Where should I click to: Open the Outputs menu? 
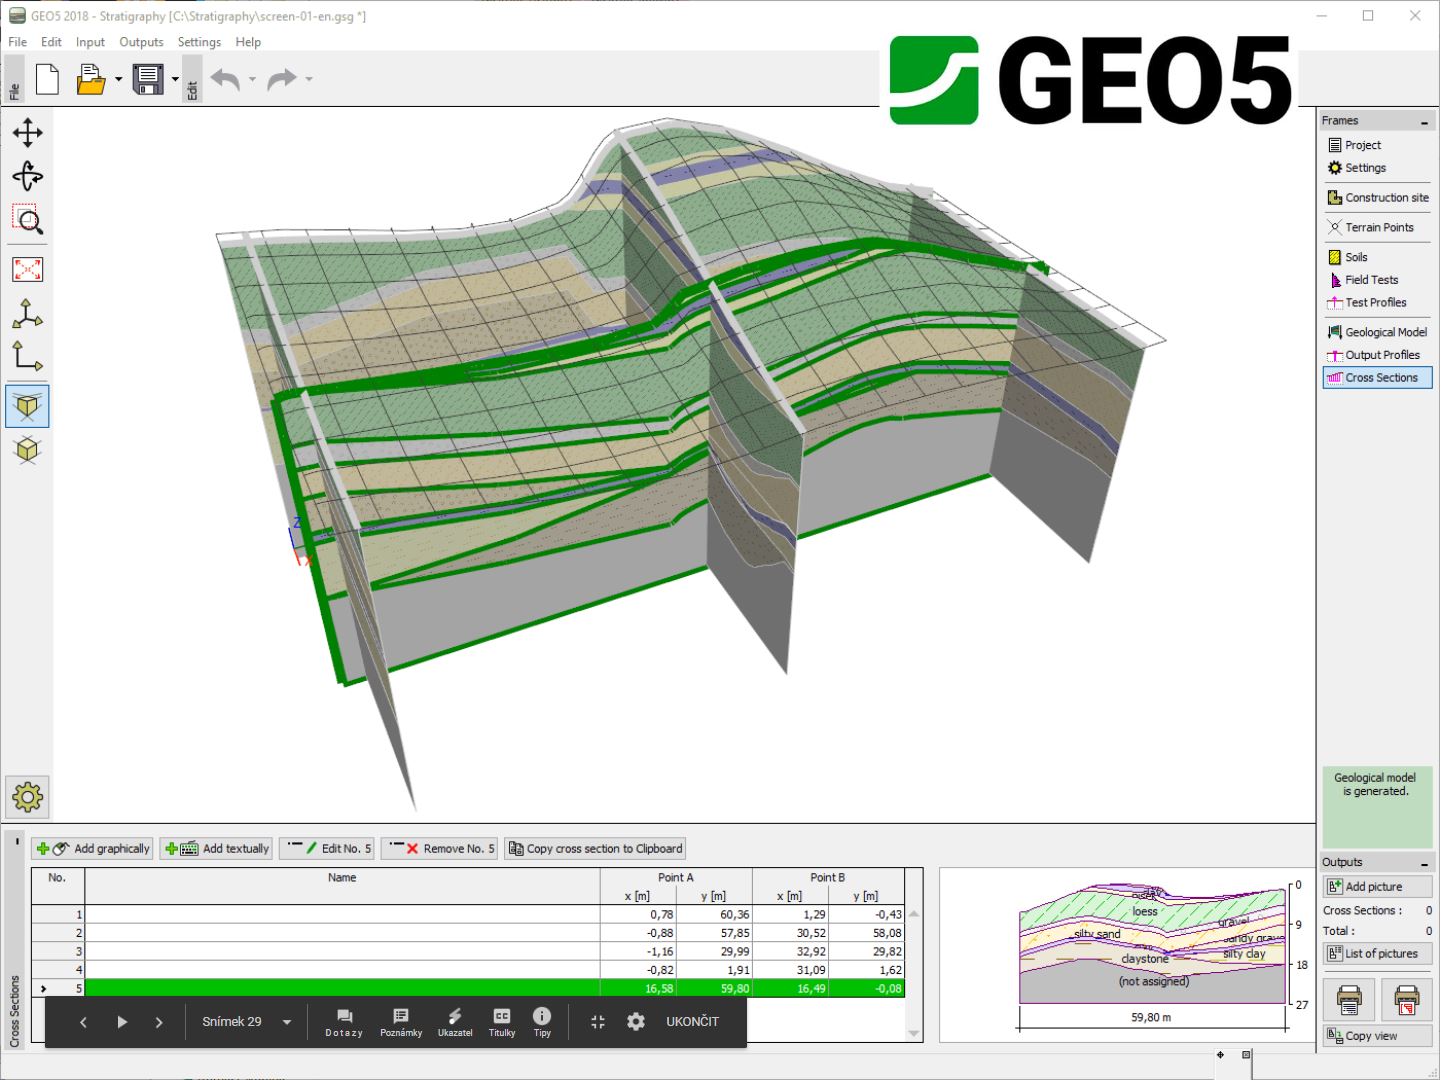click(141, 42)
